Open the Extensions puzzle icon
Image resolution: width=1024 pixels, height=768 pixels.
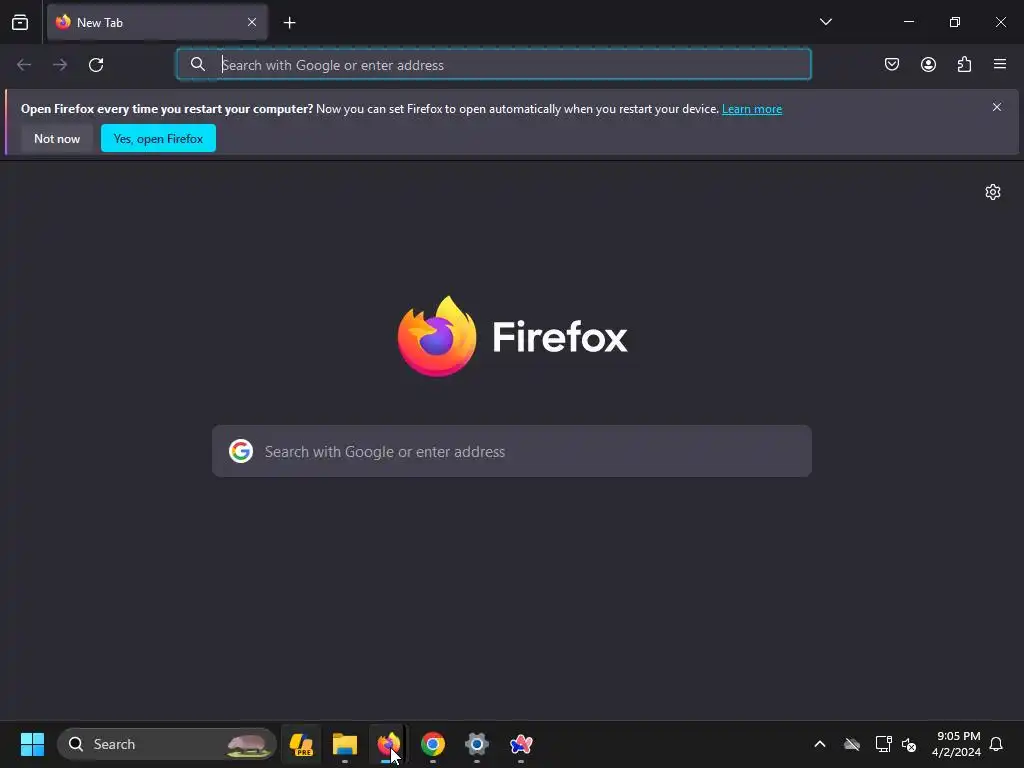click(x=964, y=64)
